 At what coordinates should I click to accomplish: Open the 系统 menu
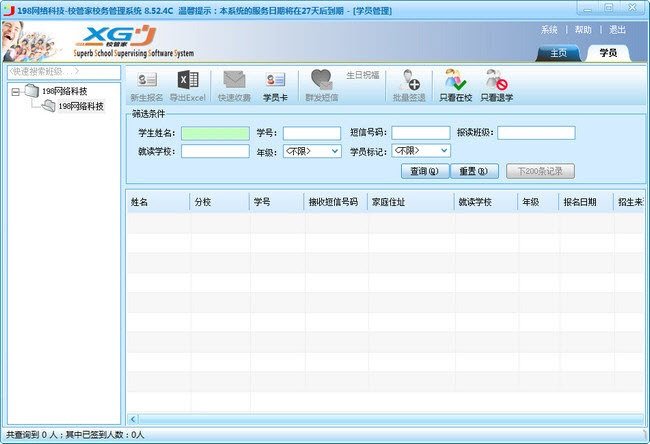pyautogui.click(x=549, y=30)
